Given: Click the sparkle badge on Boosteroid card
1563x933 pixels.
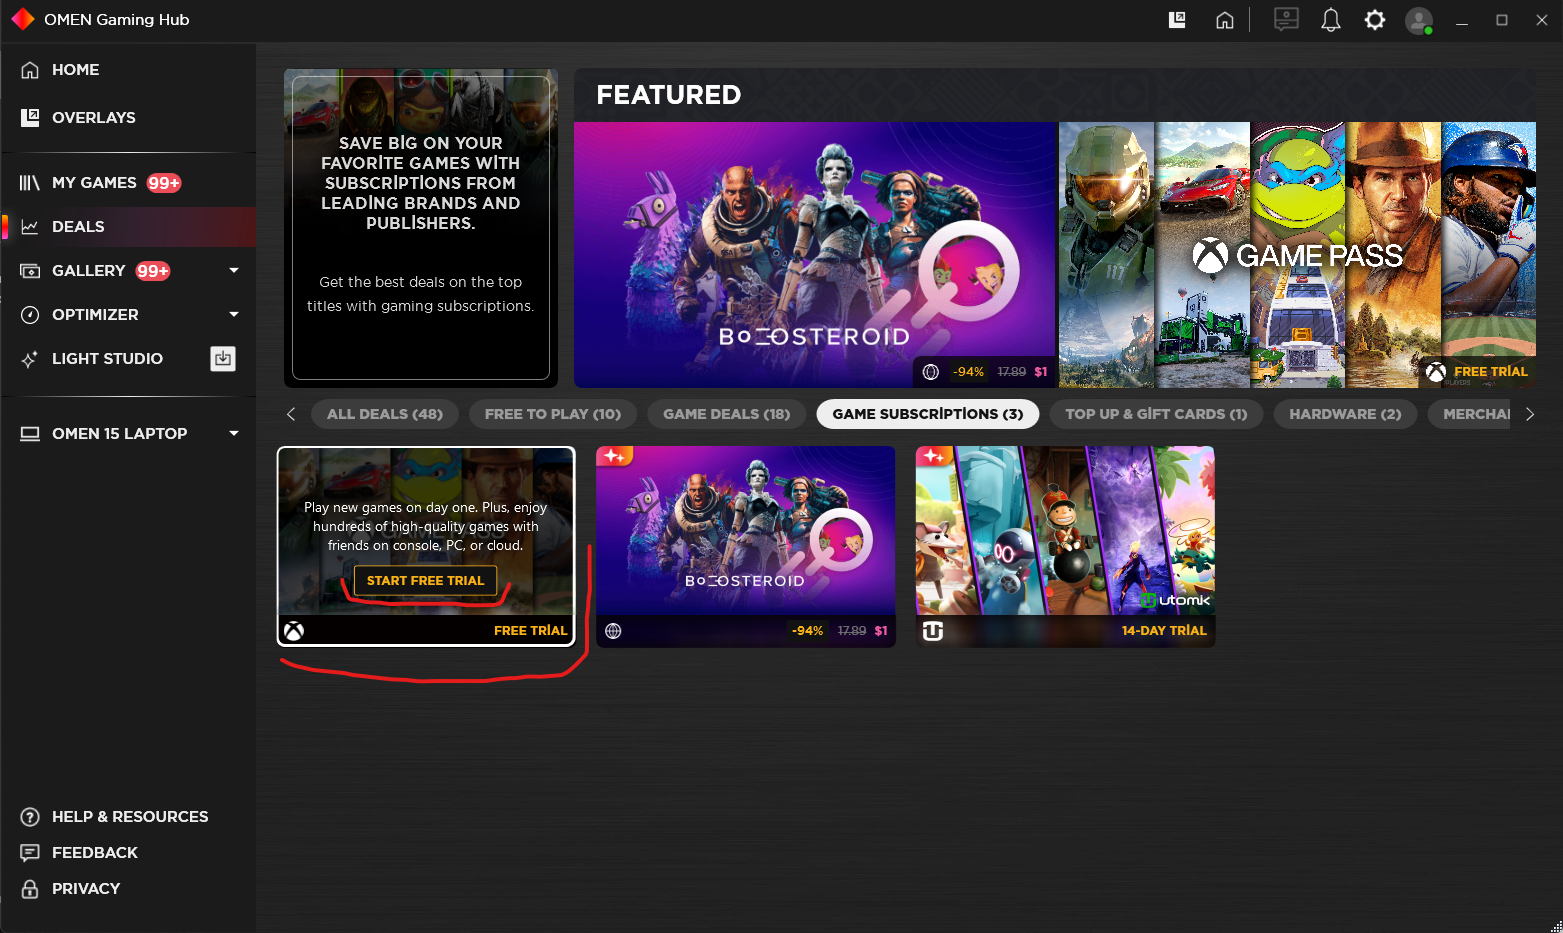Looking at the screenshot, I should coord(614,456).
